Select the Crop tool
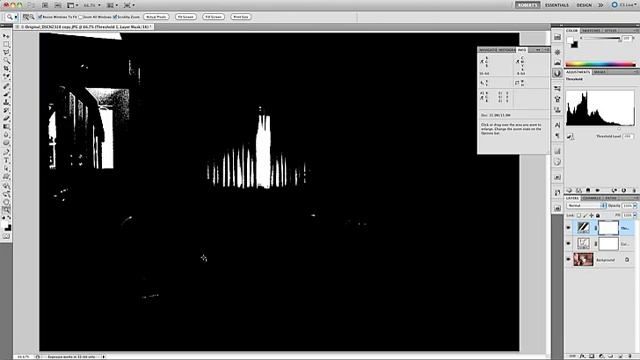This screenshot has height=360, width=640. pyautogui.click(x=7, y=69)
